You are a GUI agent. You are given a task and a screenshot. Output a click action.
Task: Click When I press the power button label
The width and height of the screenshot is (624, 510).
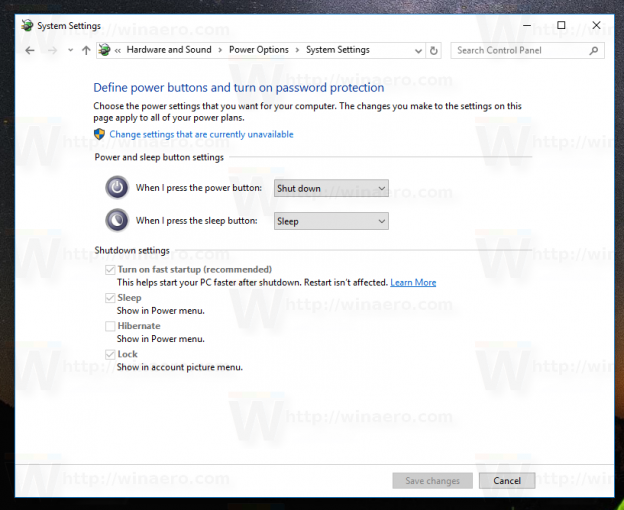tap(199, 188)
